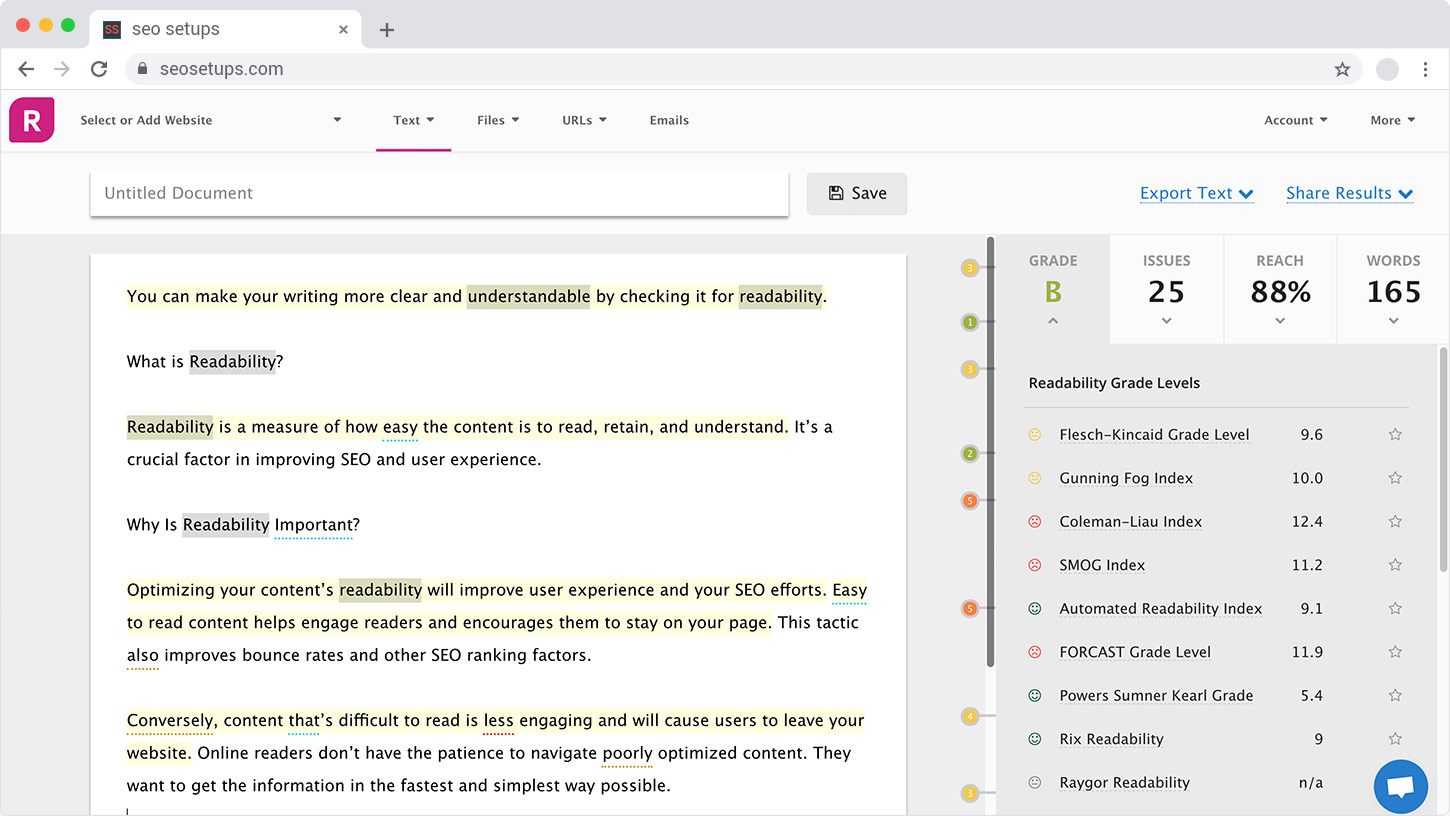Open a new browser tab
The height and width of the screenshot is (816, 1450).
coord(387,30)
